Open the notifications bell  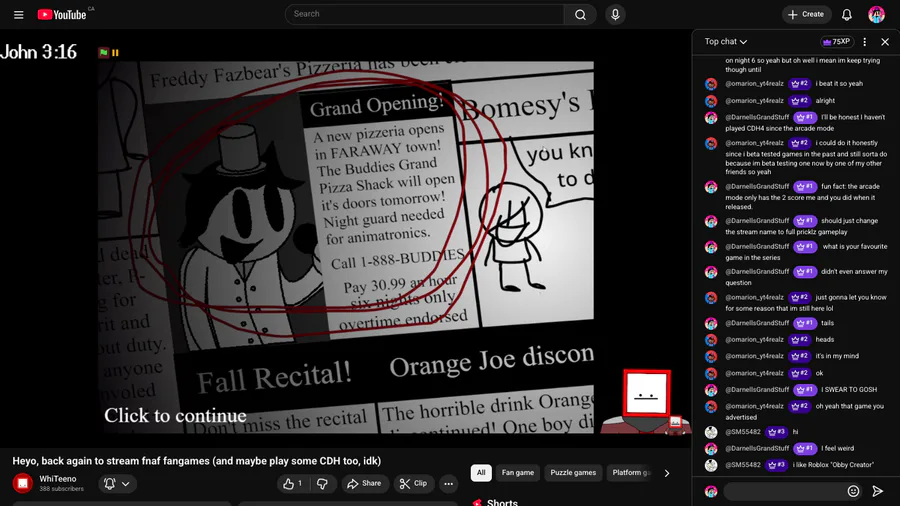847,15
